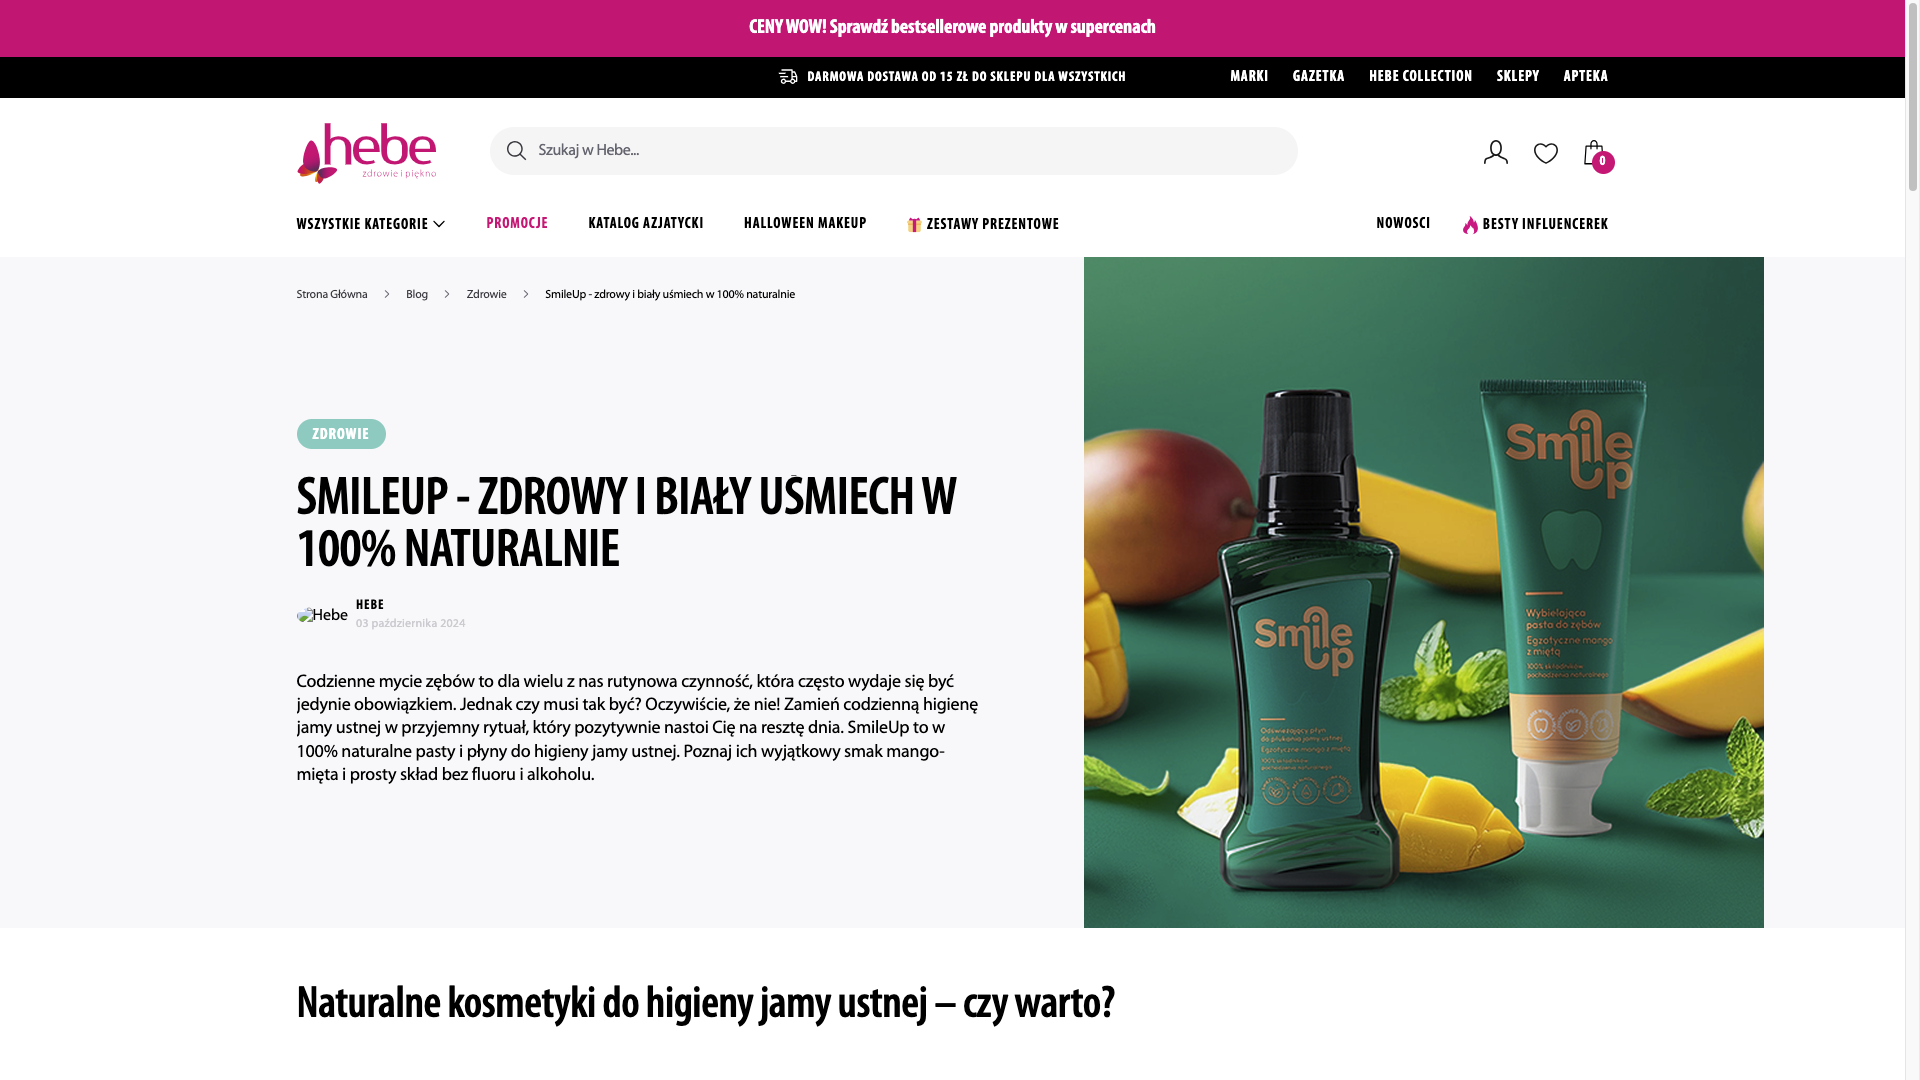
Task: Expand the Wszystkie Kategorie dropdown
Action: click(371, 224)
